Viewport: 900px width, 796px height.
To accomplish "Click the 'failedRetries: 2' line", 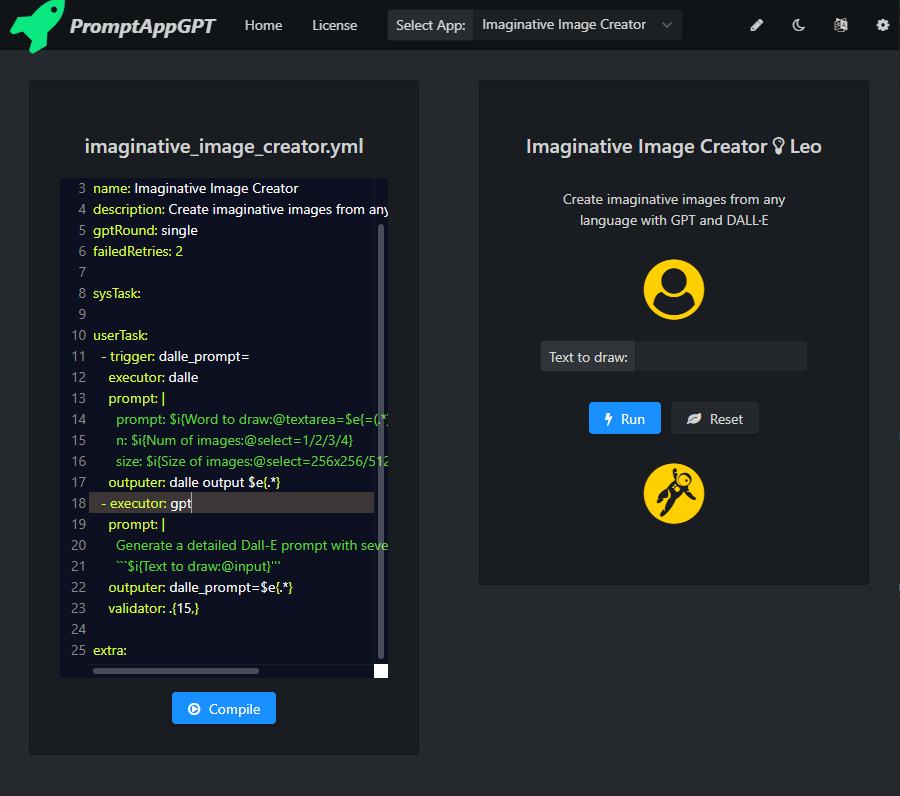I will coord(138,251).
